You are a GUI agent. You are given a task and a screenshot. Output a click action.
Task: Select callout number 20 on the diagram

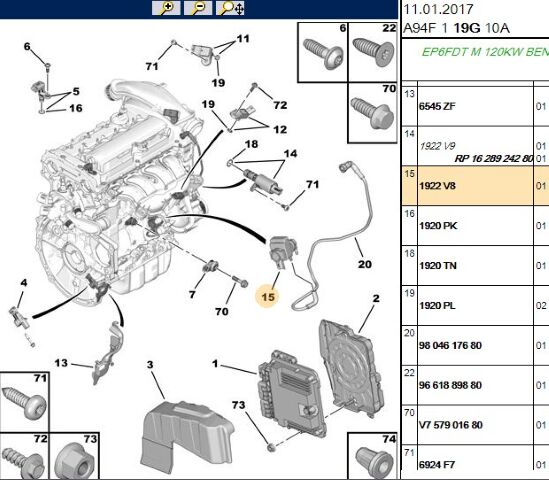point(364,264)
